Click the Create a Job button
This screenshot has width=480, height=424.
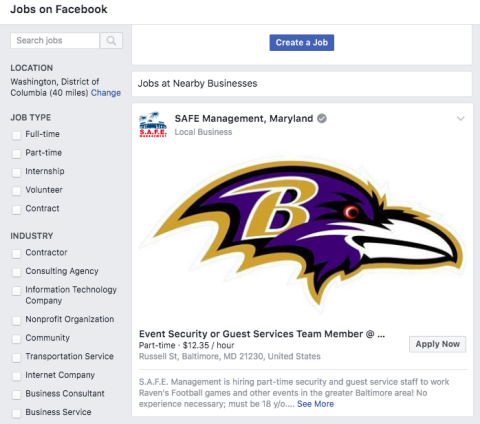[302, 43]
